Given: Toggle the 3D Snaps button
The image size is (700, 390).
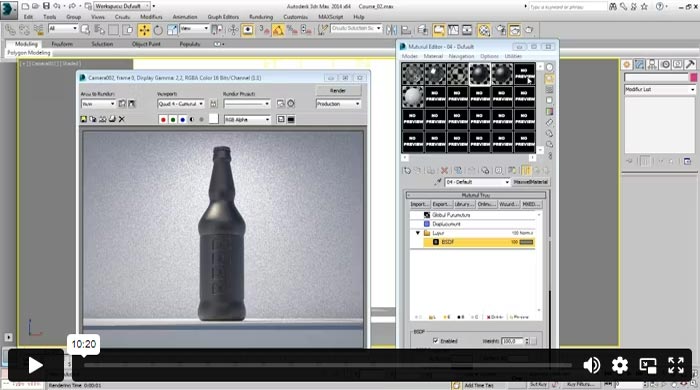Looking at the screenshot, I should pyautogui.click(x=264, y=30).
